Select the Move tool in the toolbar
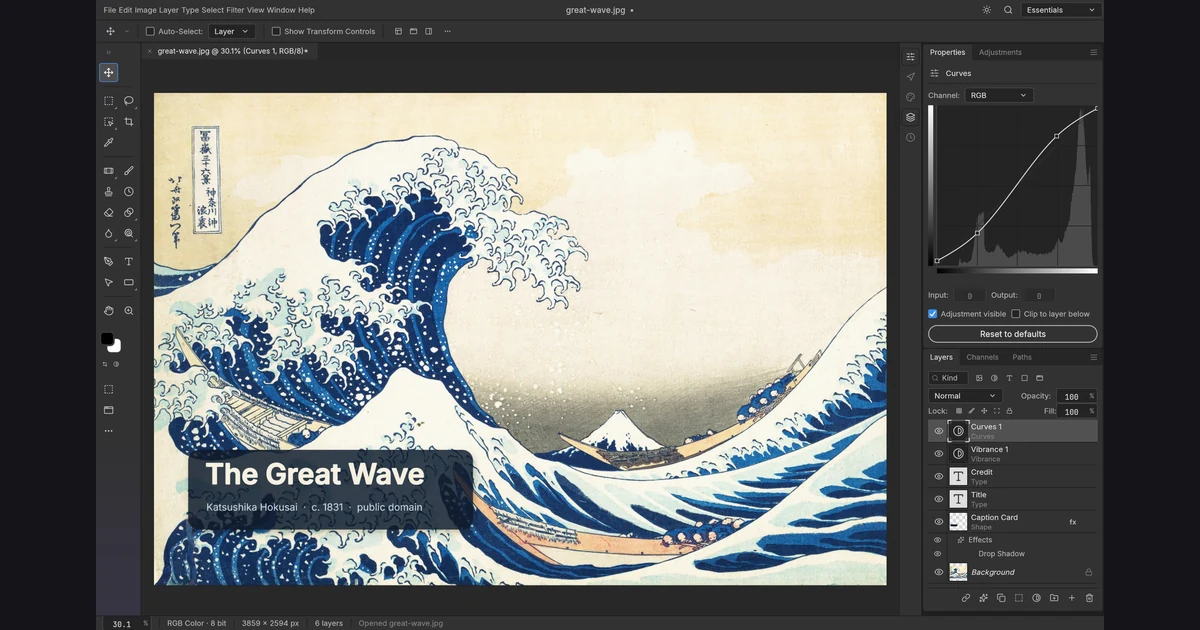 click(109, 73)
